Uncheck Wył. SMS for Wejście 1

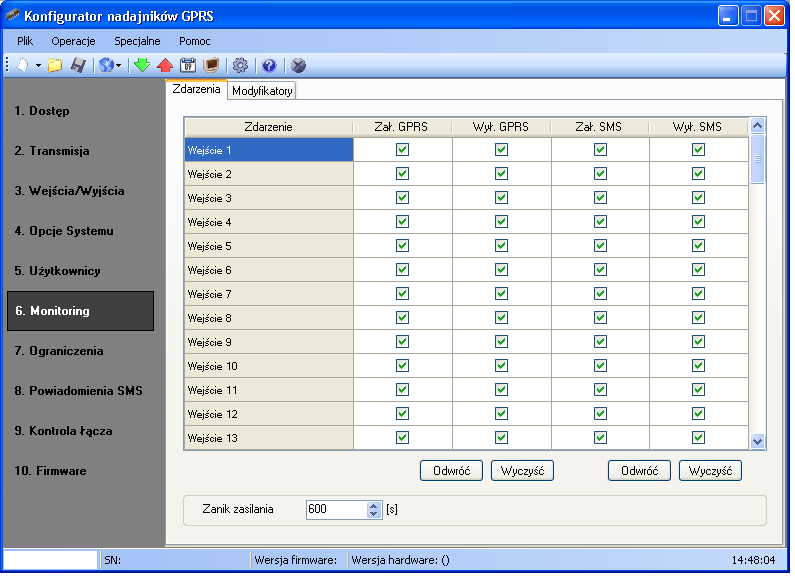click(x=699, y=150)
